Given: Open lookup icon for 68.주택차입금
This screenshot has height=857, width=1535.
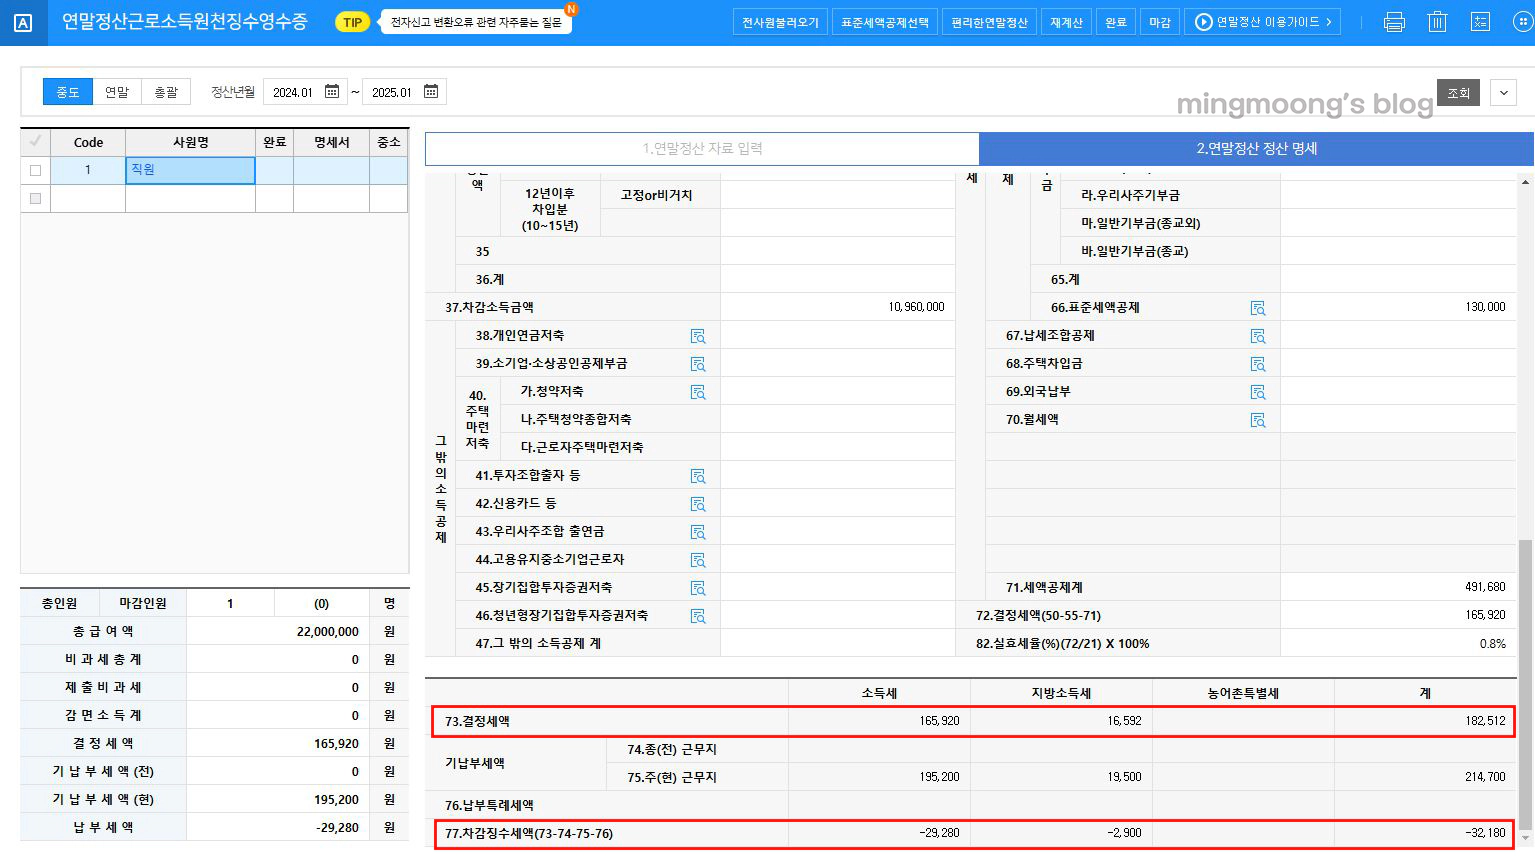Looking at the screenshot, I should (x=1258, y=364).
